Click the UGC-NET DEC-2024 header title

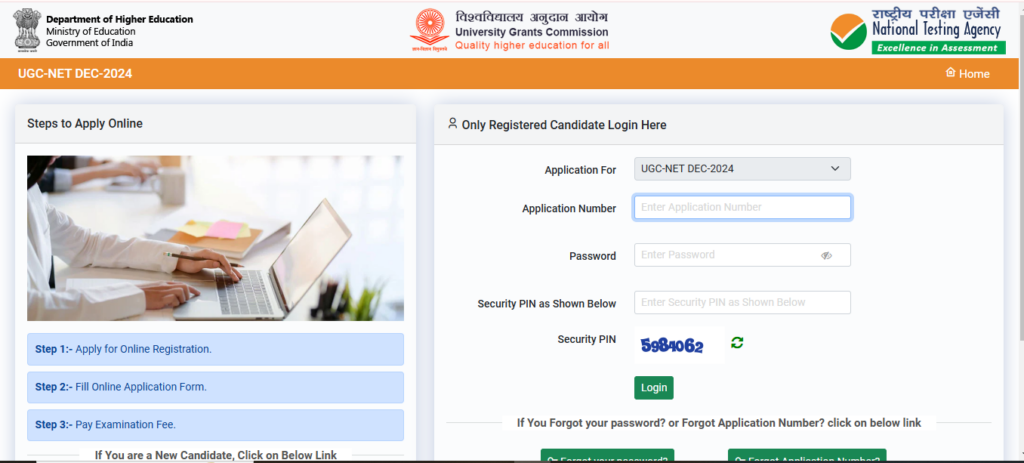point(75,74)
